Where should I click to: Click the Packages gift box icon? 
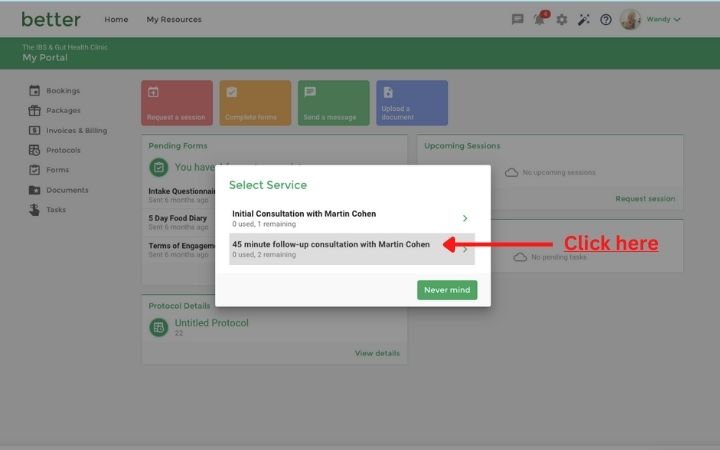coord(34,110)
